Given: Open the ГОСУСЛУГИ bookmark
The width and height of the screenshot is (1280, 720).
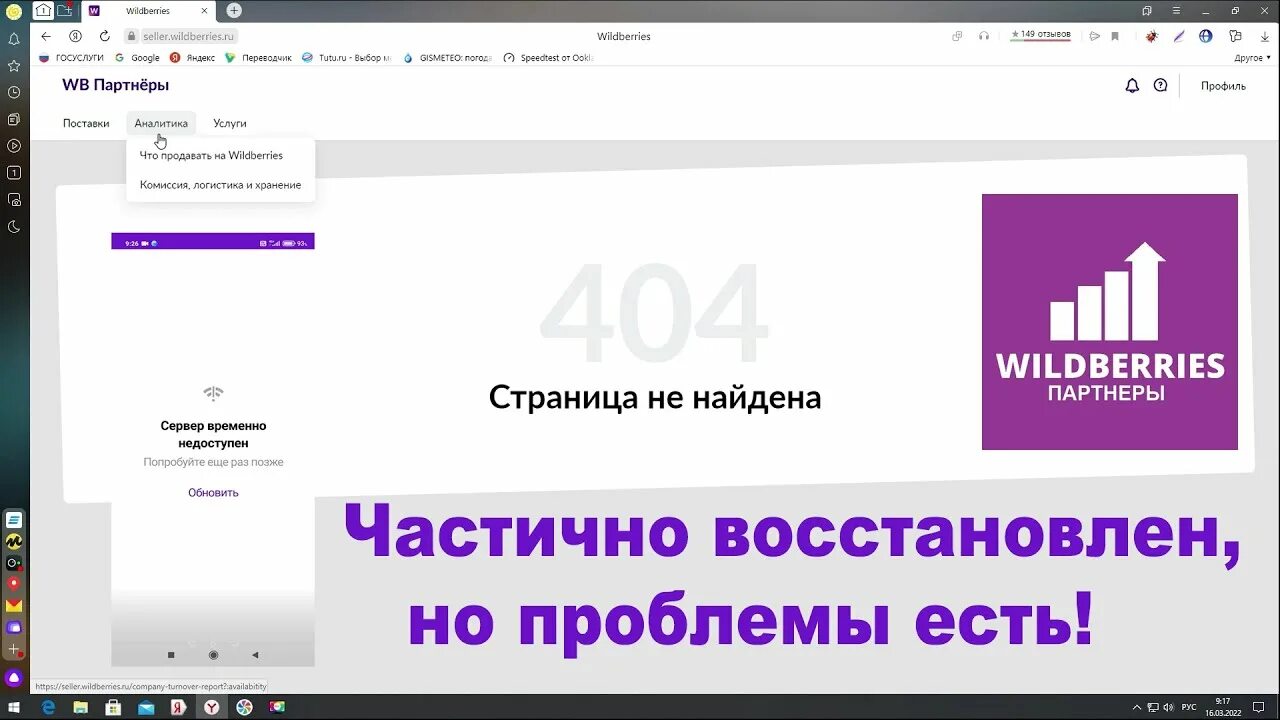Looking at the screenshot, I should click(71, 58).
